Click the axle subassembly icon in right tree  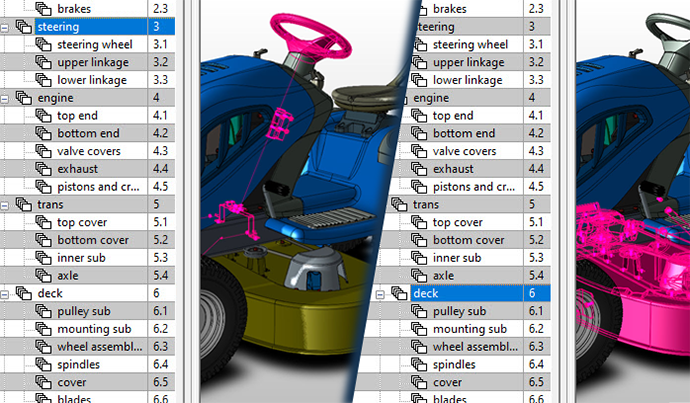click(x=419, y=276)
